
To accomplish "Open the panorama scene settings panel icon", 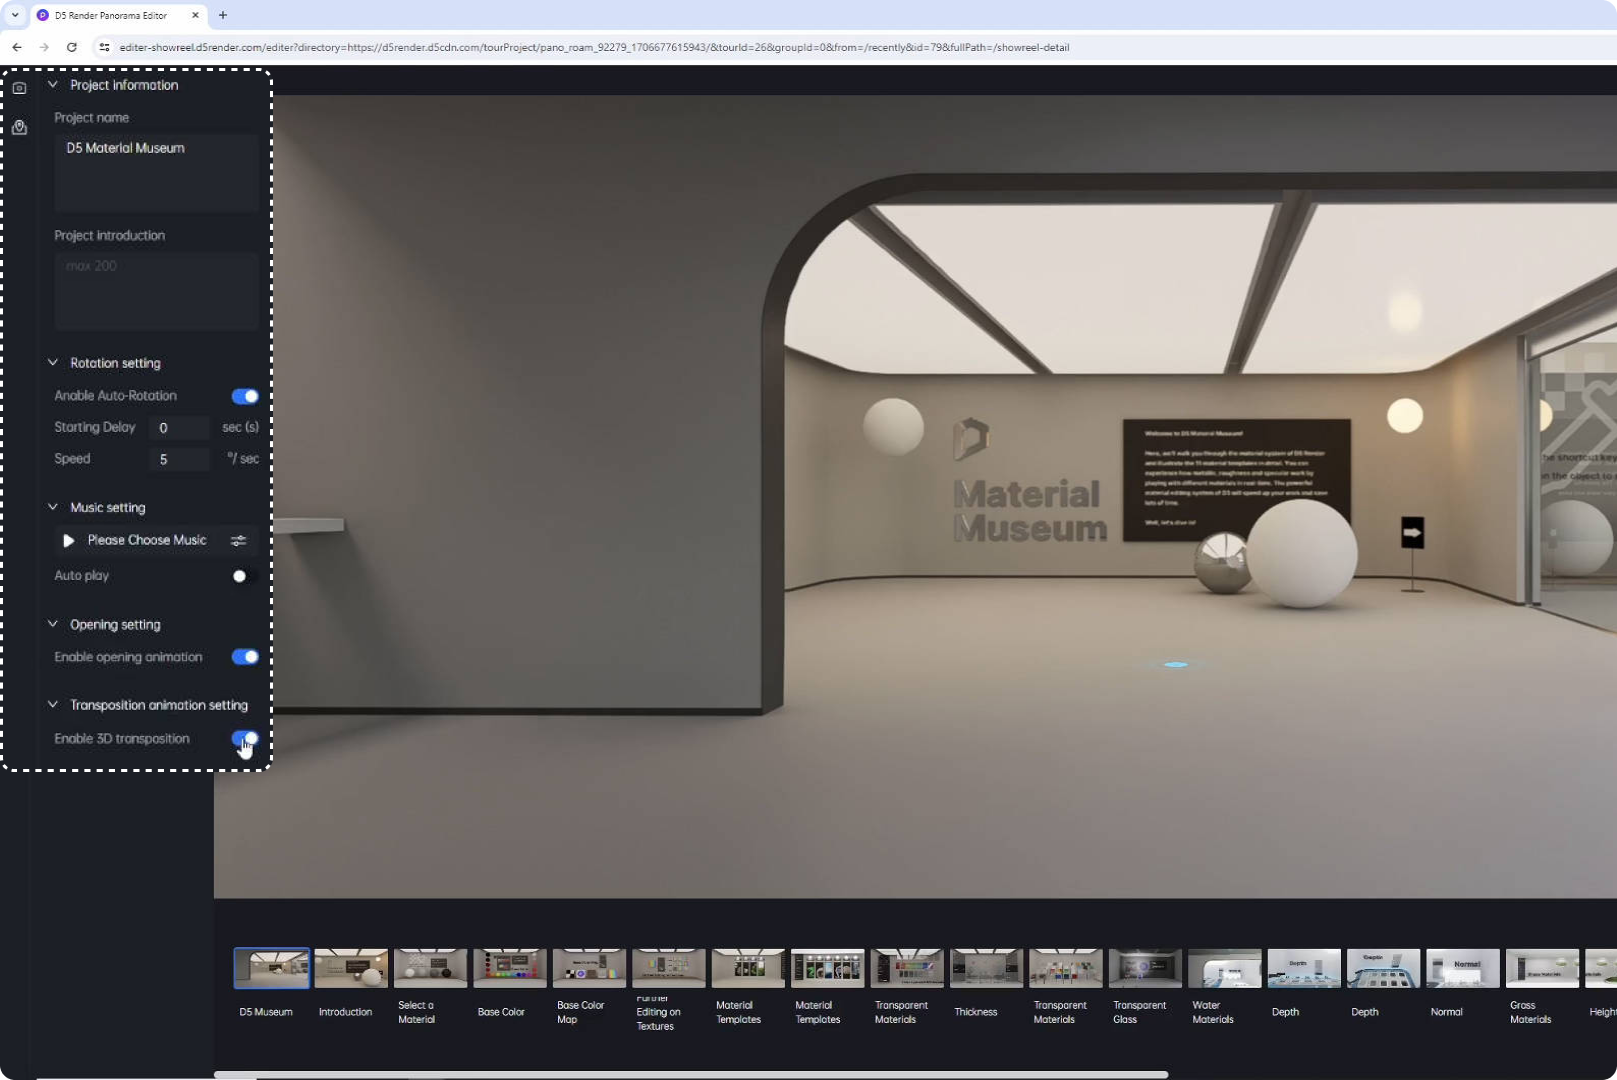I will click(x=19, y=87).
